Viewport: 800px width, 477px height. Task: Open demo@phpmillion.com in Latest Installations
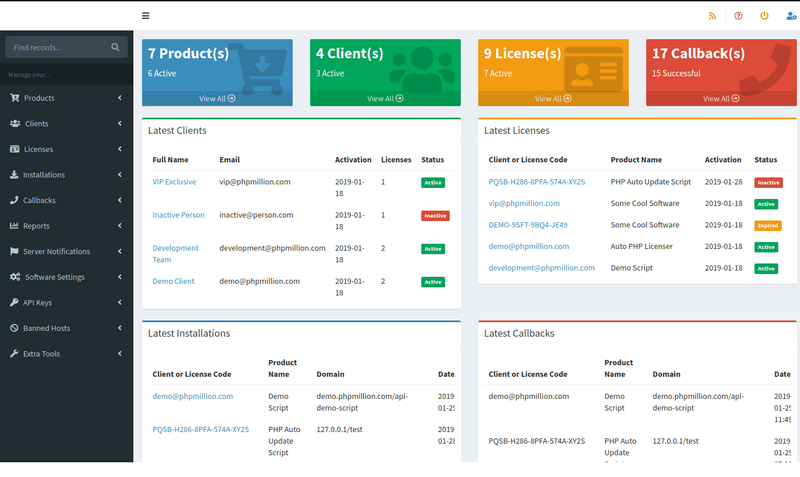tap(192, 396)
